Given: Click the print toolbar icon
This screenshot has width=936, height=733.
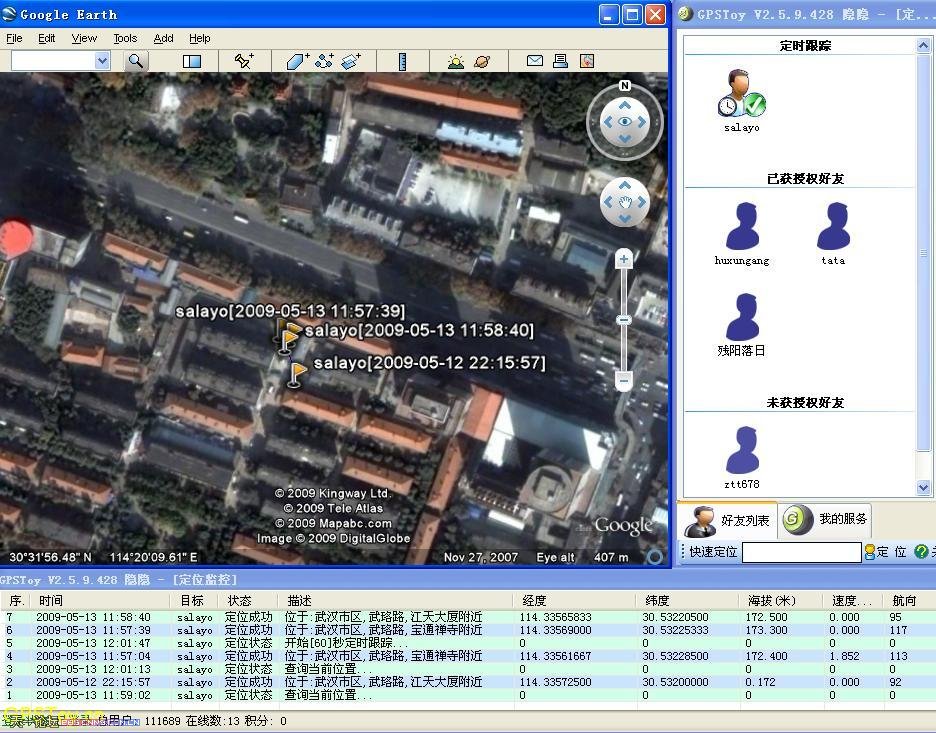Looking at the screenshot, I should tap(561, 60).
